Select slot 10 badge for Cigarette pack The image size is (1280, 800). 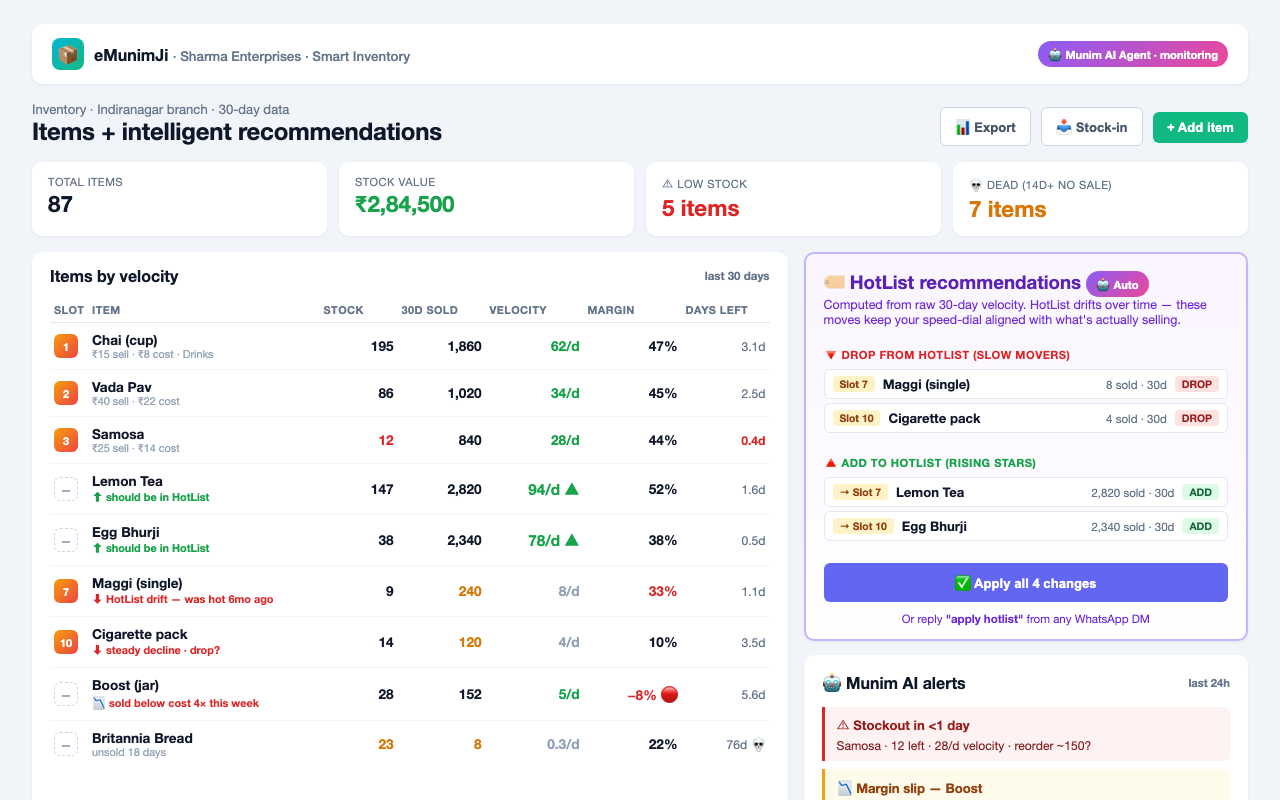coord(66,643)
